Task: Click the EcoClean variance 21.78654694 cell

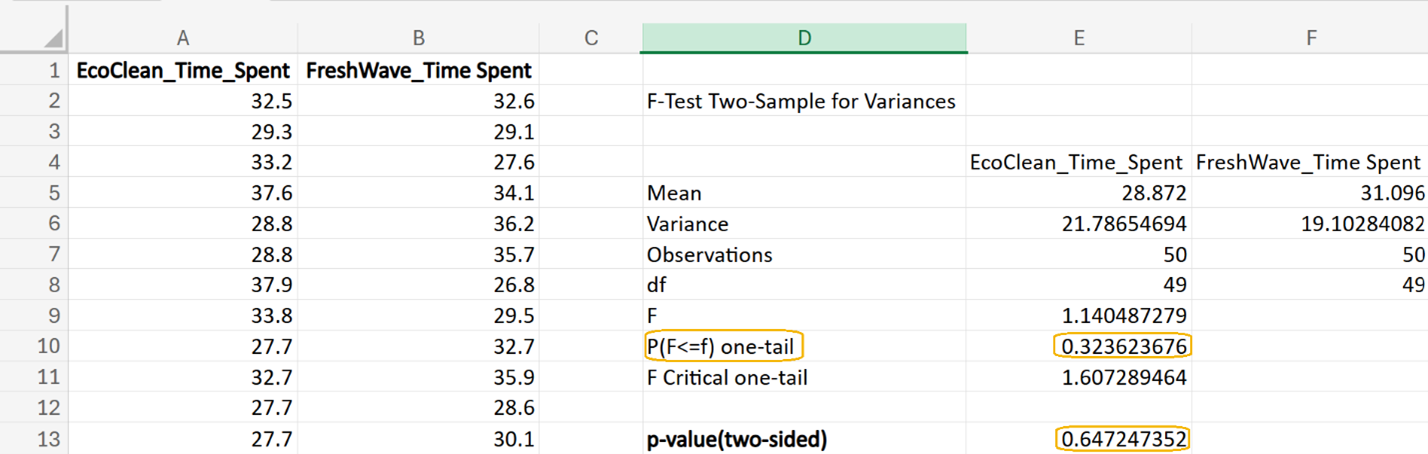Action: click(1122, 224)
